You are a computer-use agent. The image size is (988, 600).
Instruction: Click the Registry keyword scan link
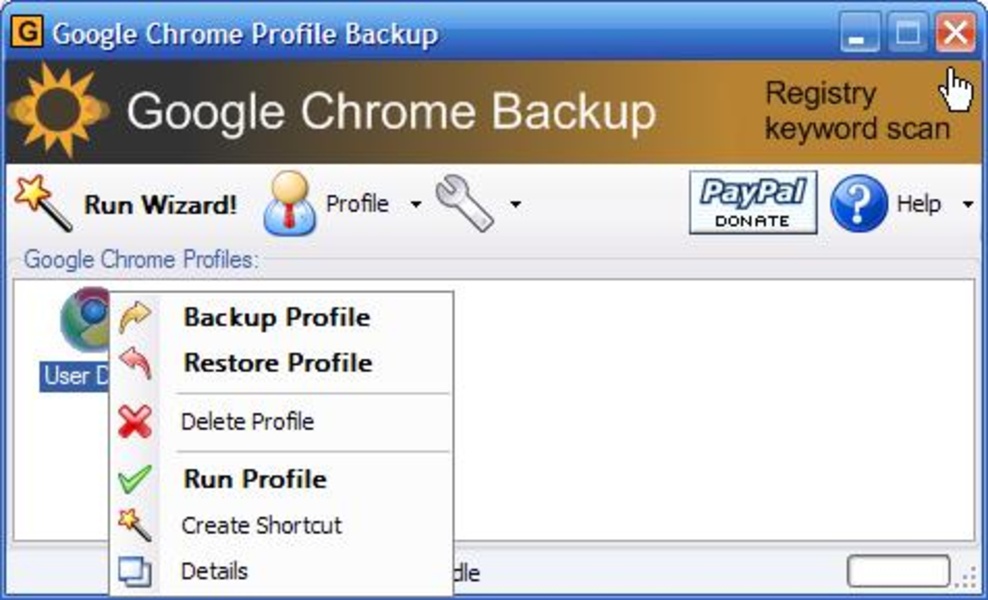point(856,111)
